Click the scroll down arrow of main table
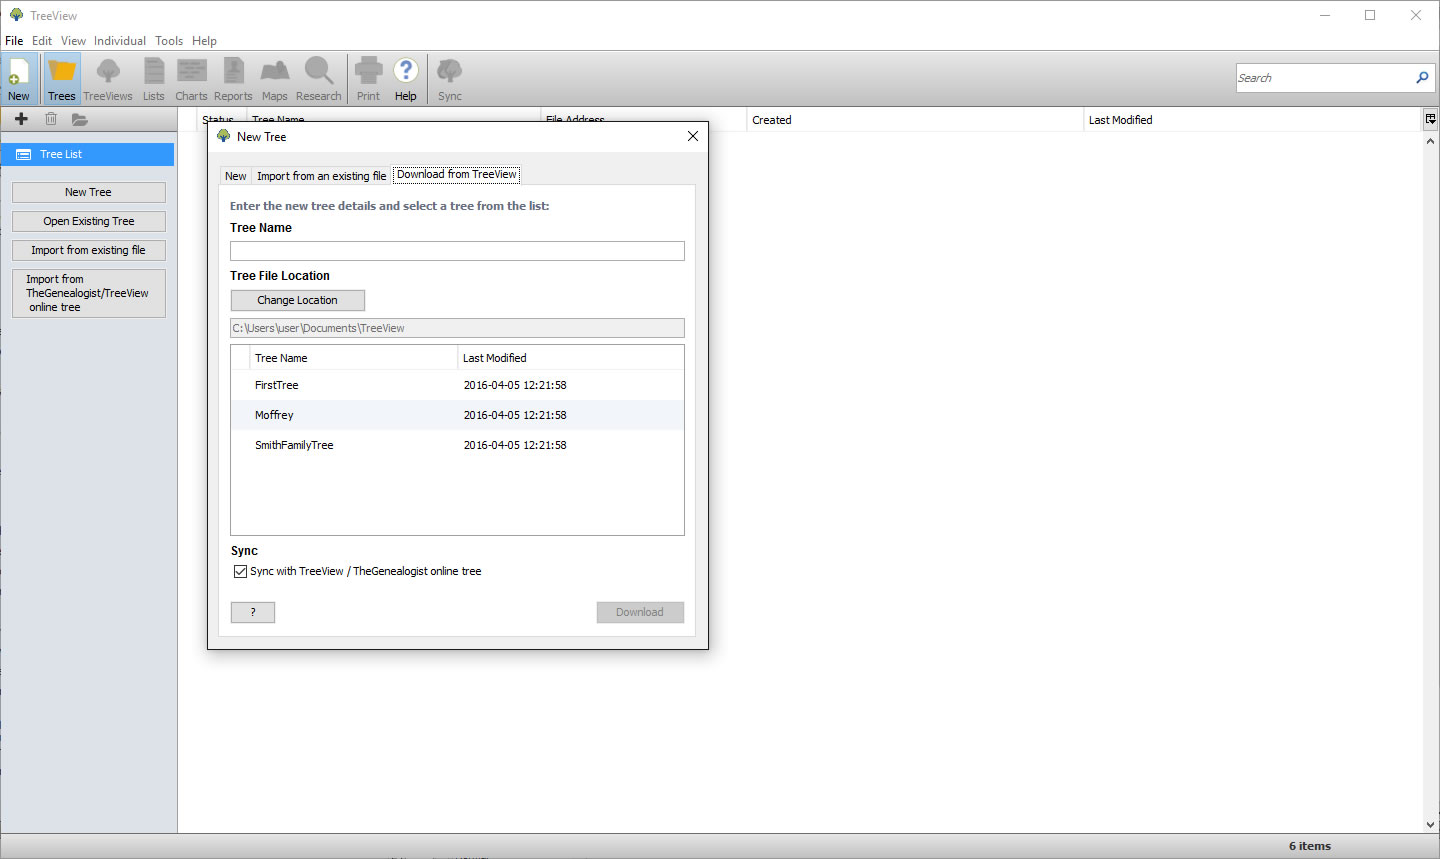1440x859 pixels. click(1431, 824)
